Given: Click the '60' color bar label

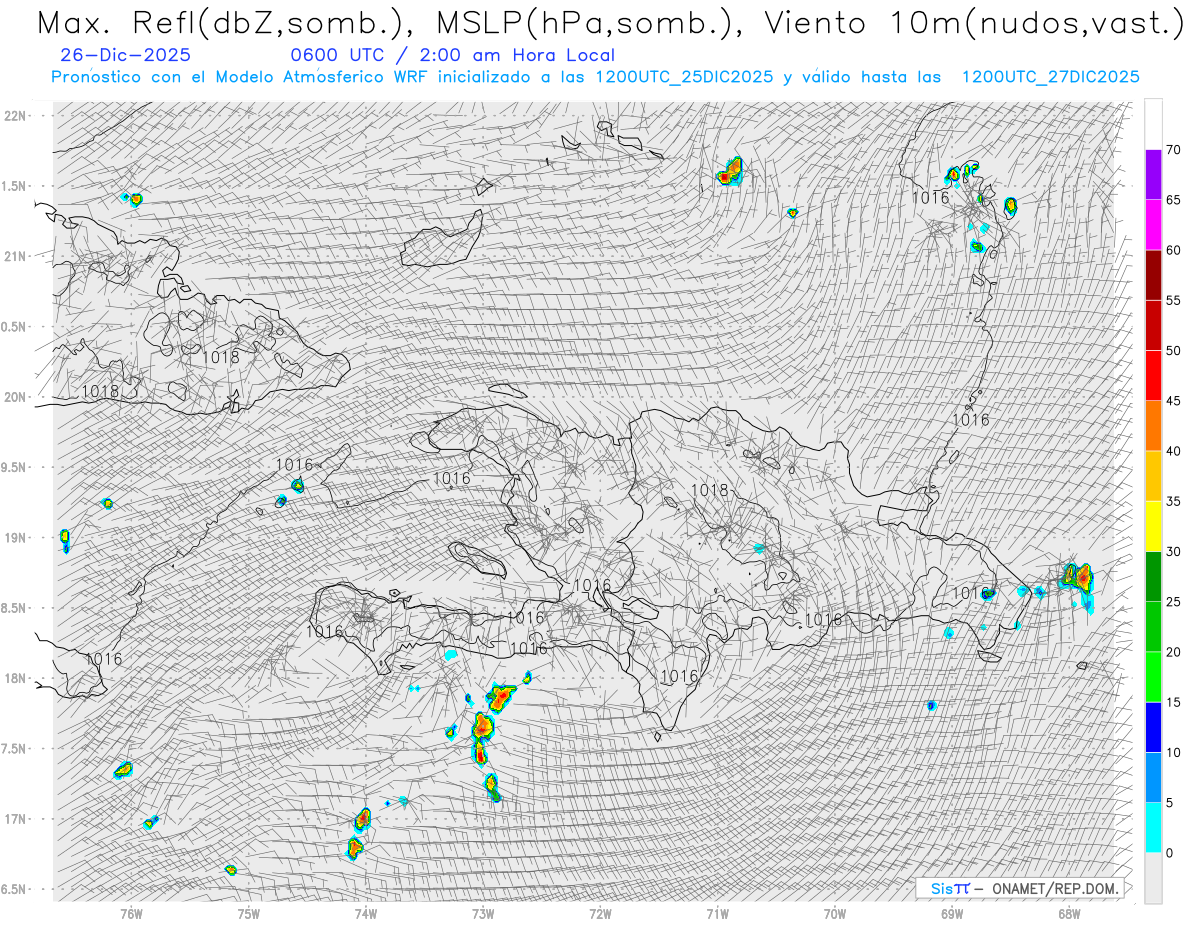Looking at the screenshot, I should tap(1174, 250).
